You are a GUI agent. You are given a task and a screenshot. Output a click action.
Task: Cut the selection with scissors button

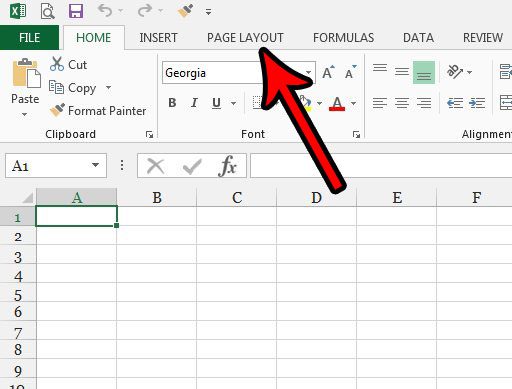(68, 64)
